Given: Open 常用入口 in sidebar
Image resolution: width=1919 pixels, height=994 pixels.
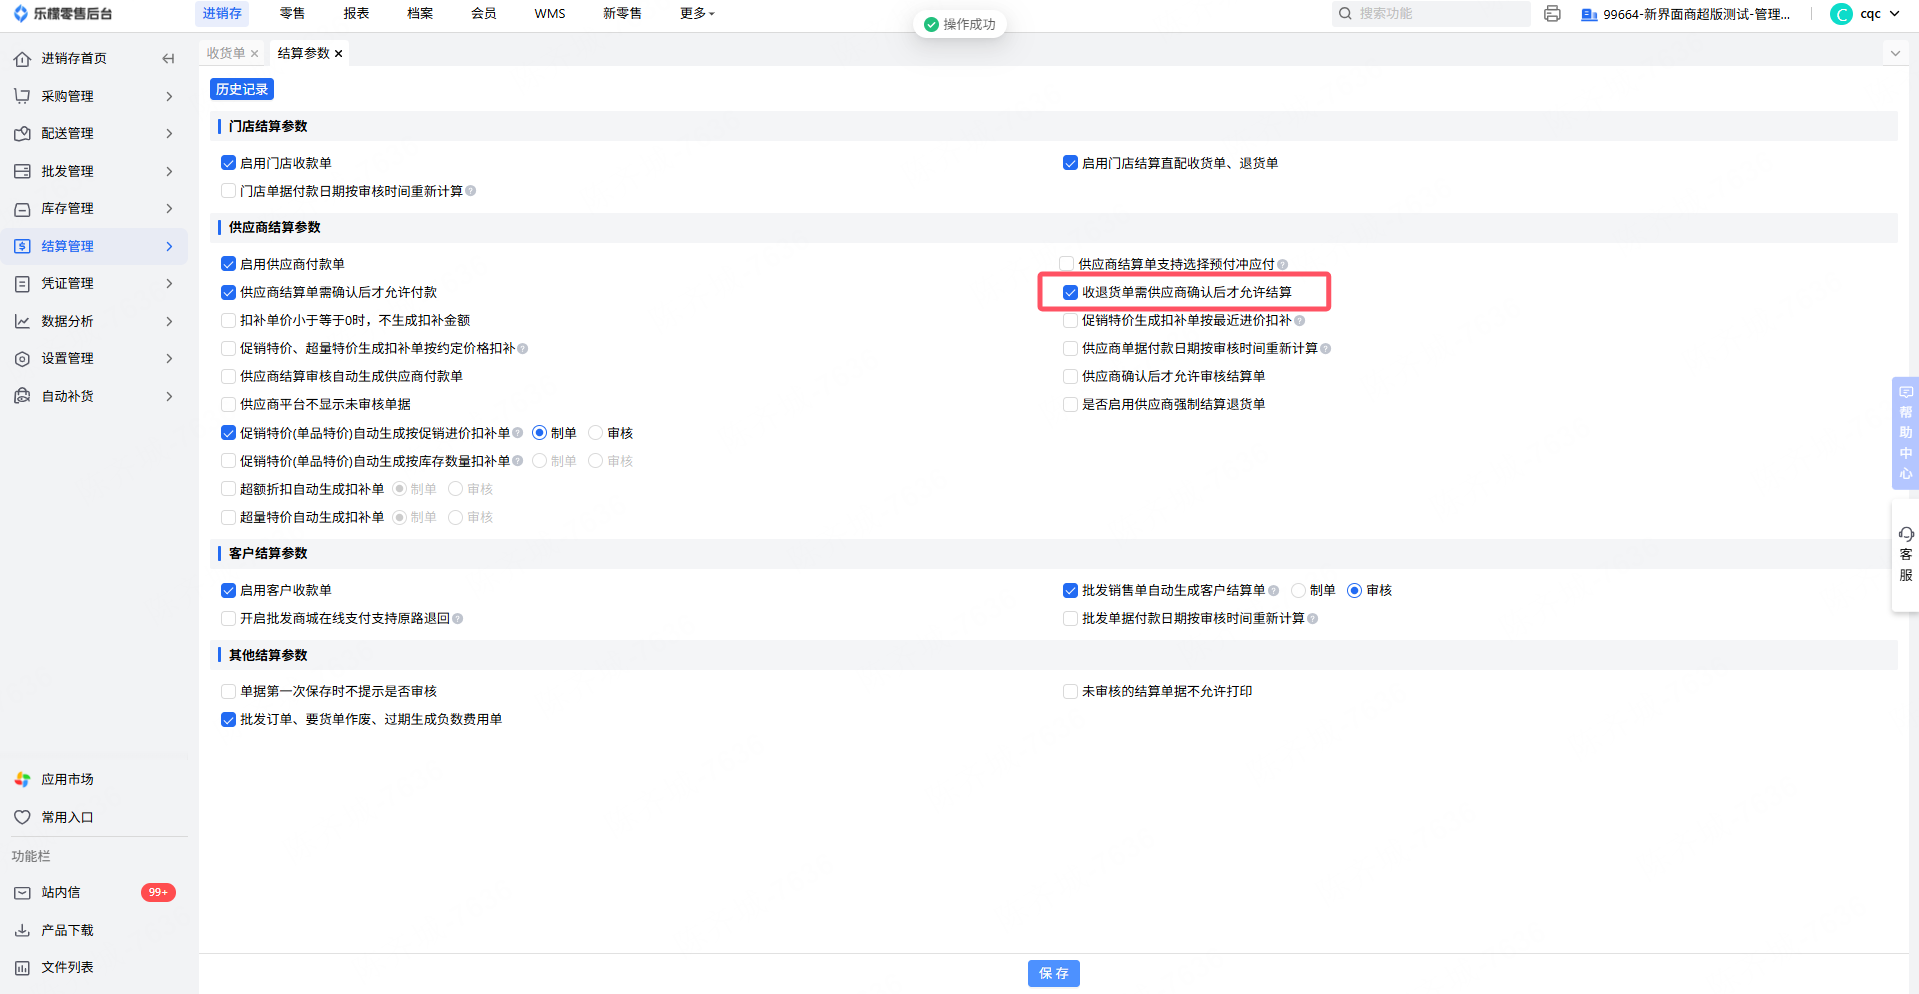Looking at the screenshot, I should pyautogui.click(x=67, y=817).
